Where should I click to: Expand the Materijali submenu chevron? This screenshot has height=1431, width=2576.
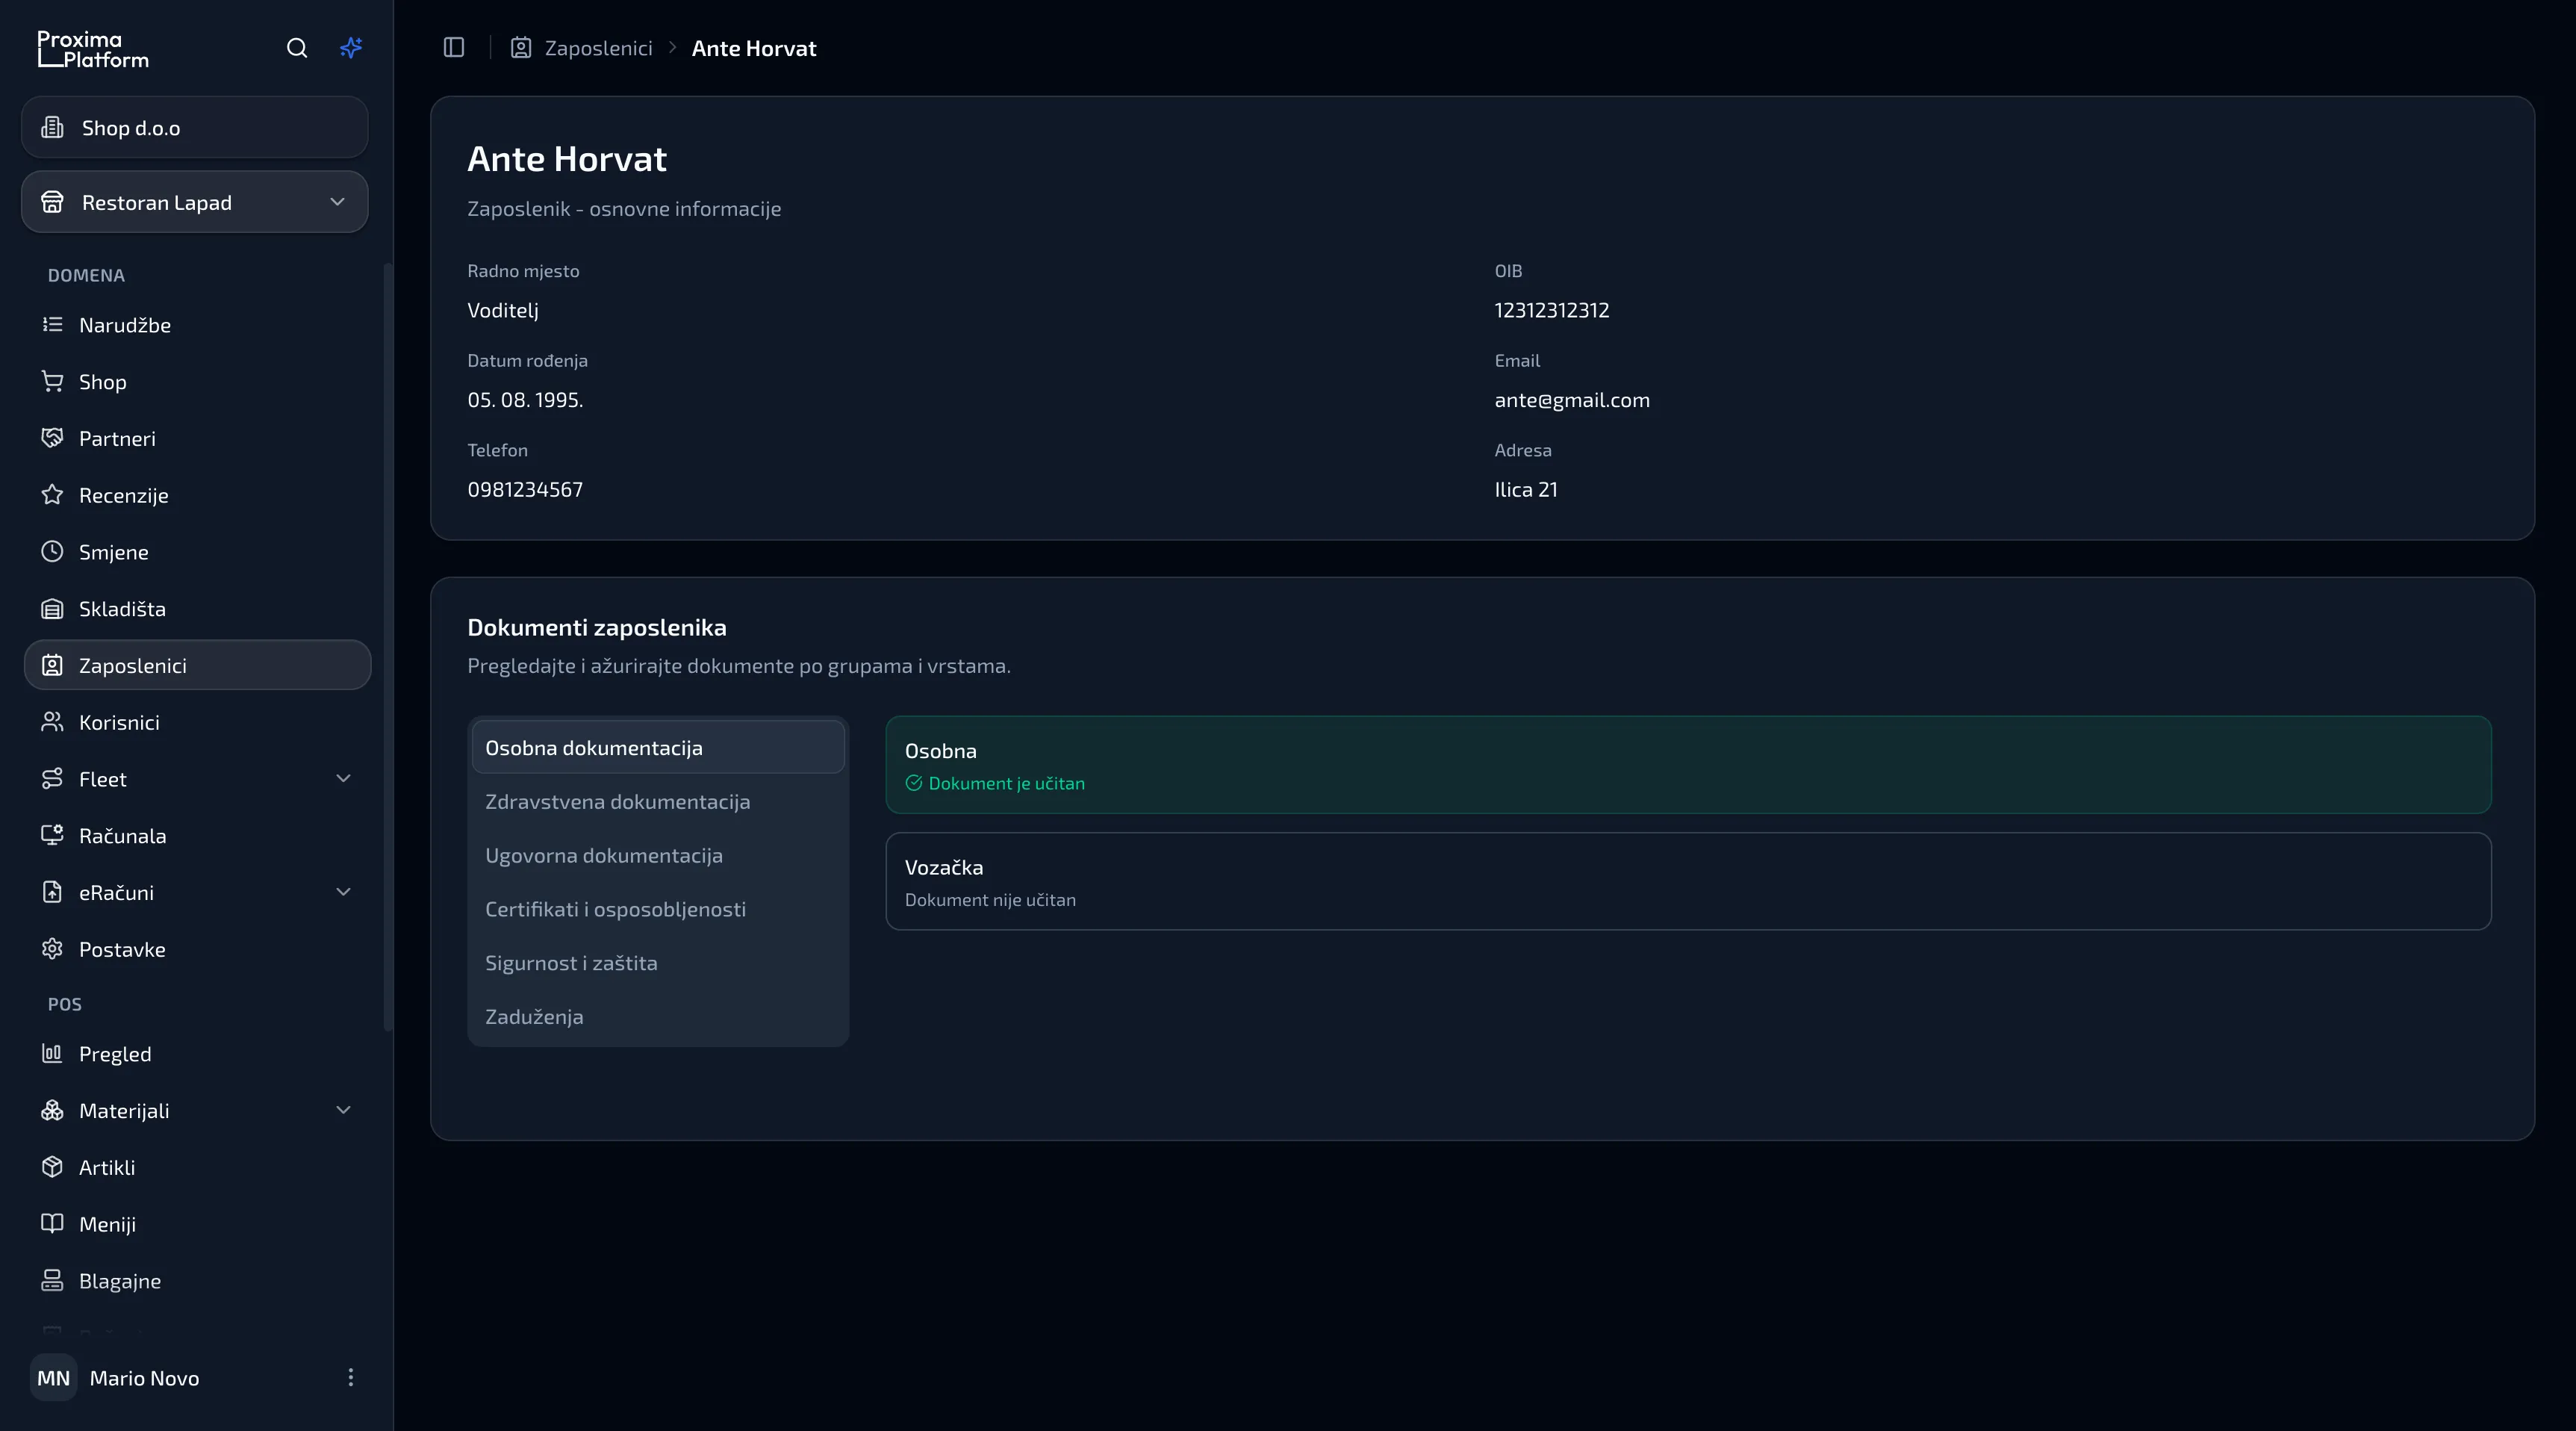pos(343,1110)
